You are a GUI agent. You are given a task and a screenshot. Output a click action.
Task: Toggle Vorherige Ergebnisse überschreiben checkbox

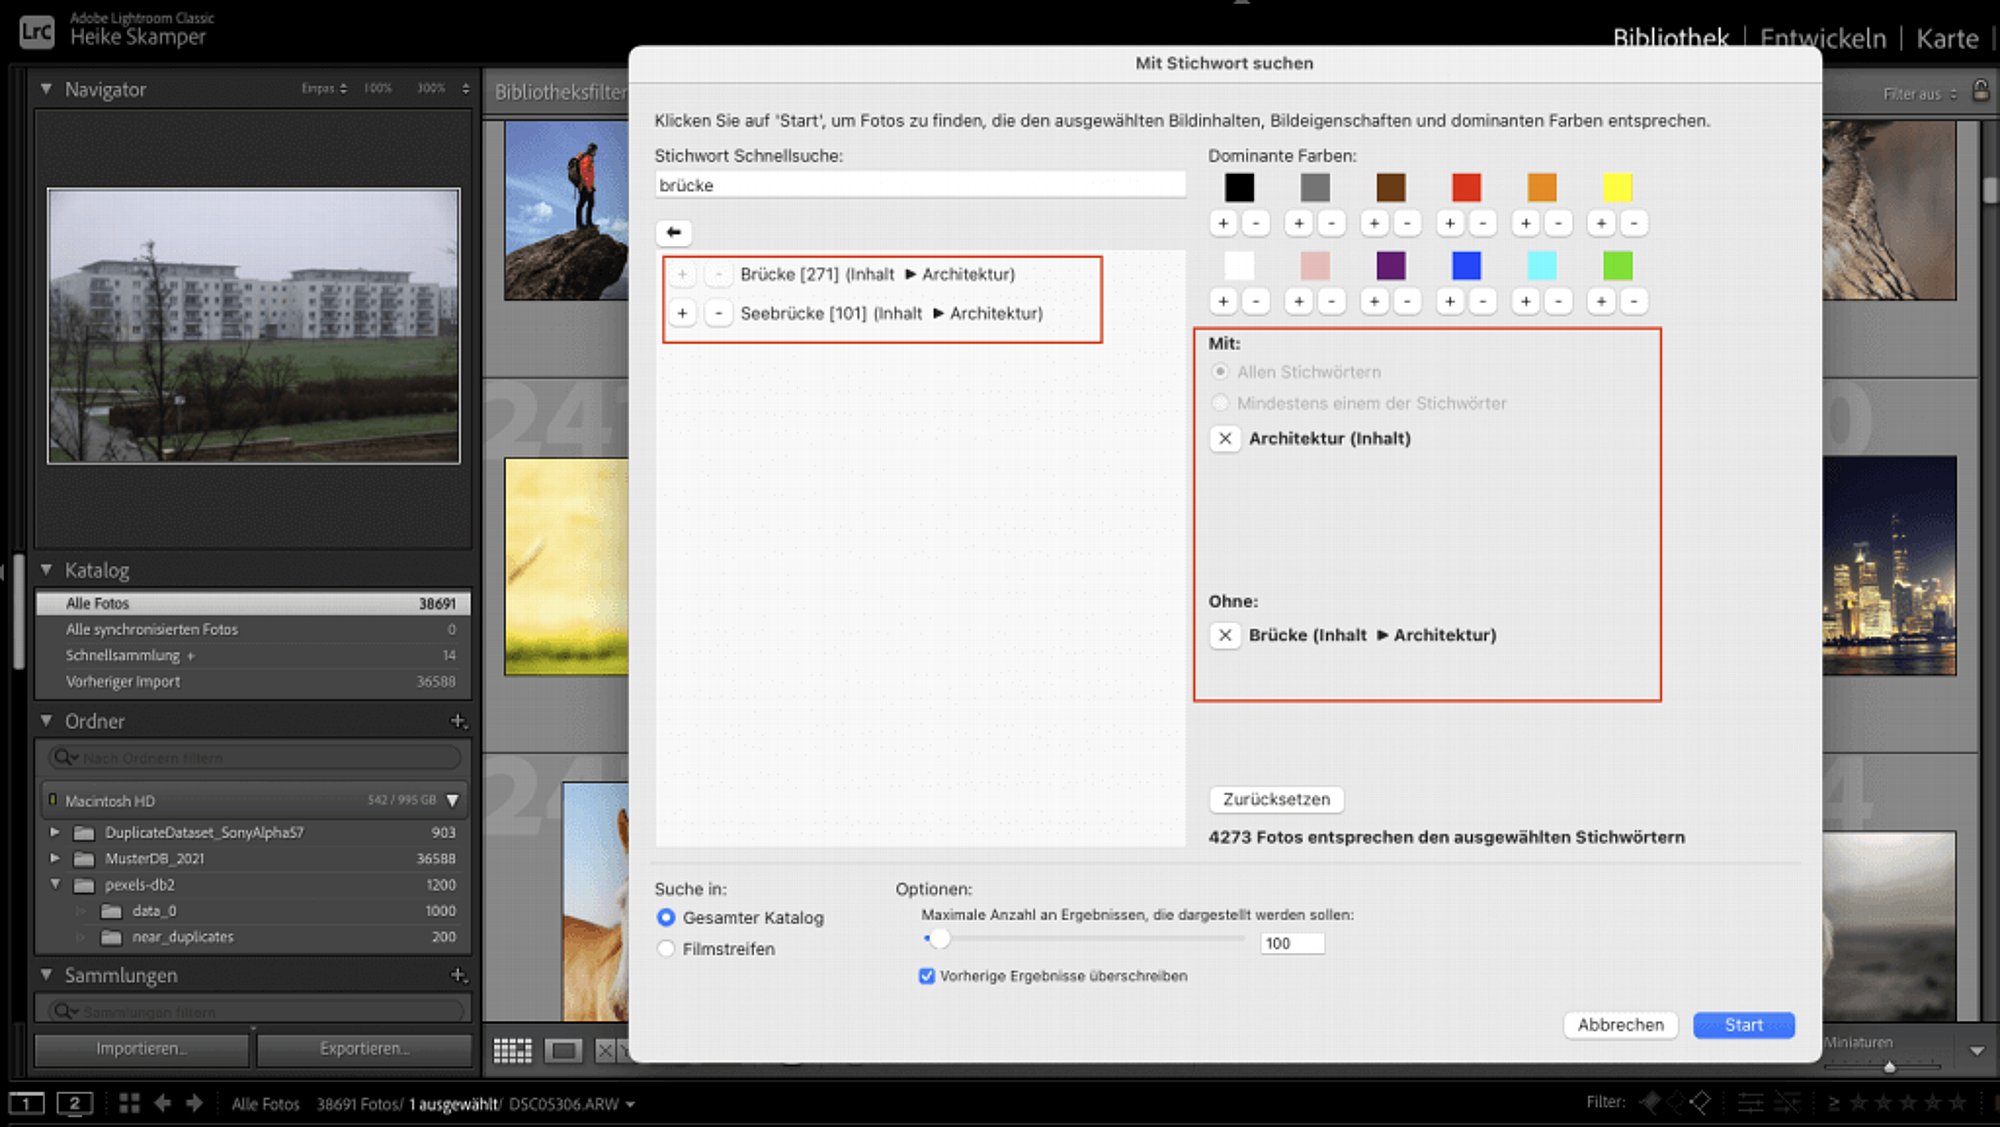(x=927, y=976)
